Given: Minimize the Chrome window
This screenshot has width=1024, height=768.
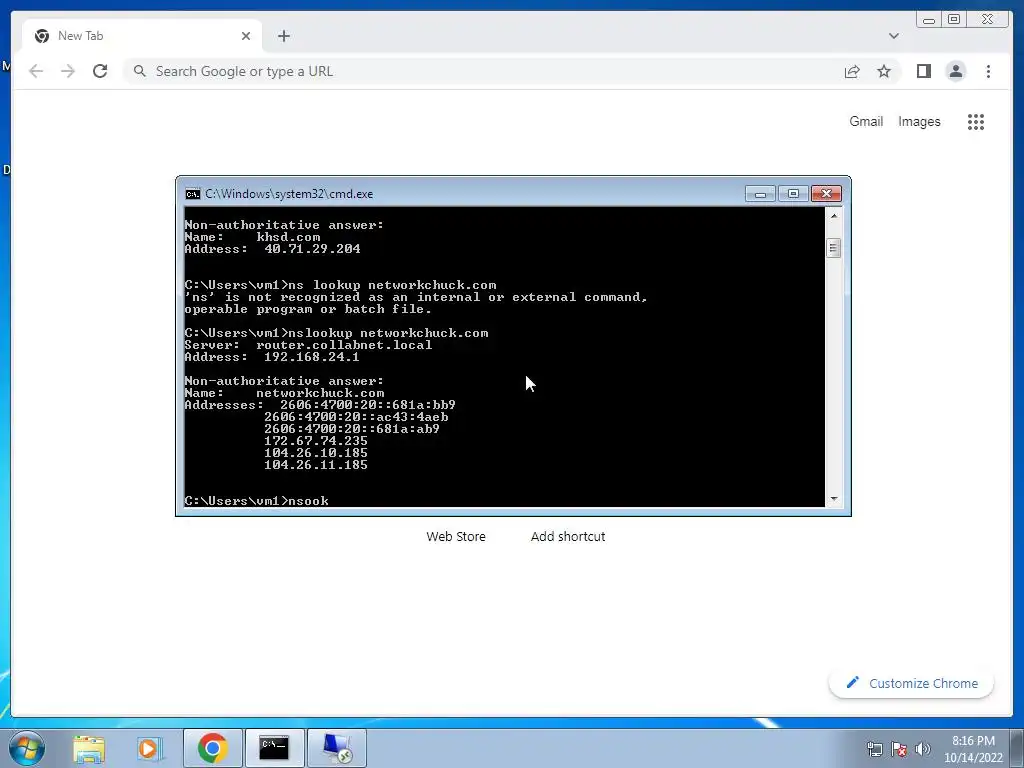Looking at the screenshot, I should click(x=929, y=20).
